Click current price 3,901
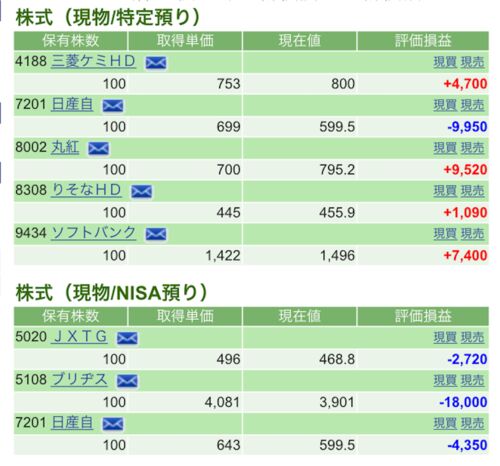 click(337, 402)
